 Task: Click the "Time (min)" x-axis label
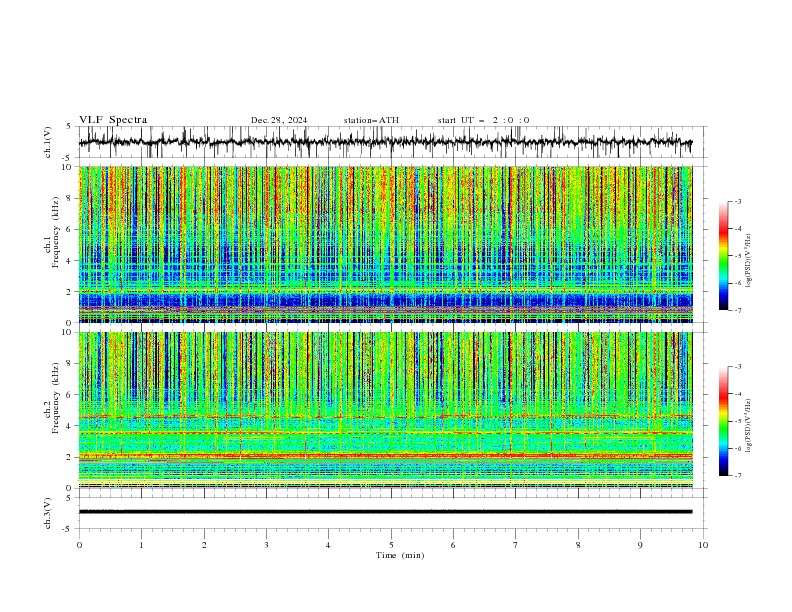[x=400, y=555]
